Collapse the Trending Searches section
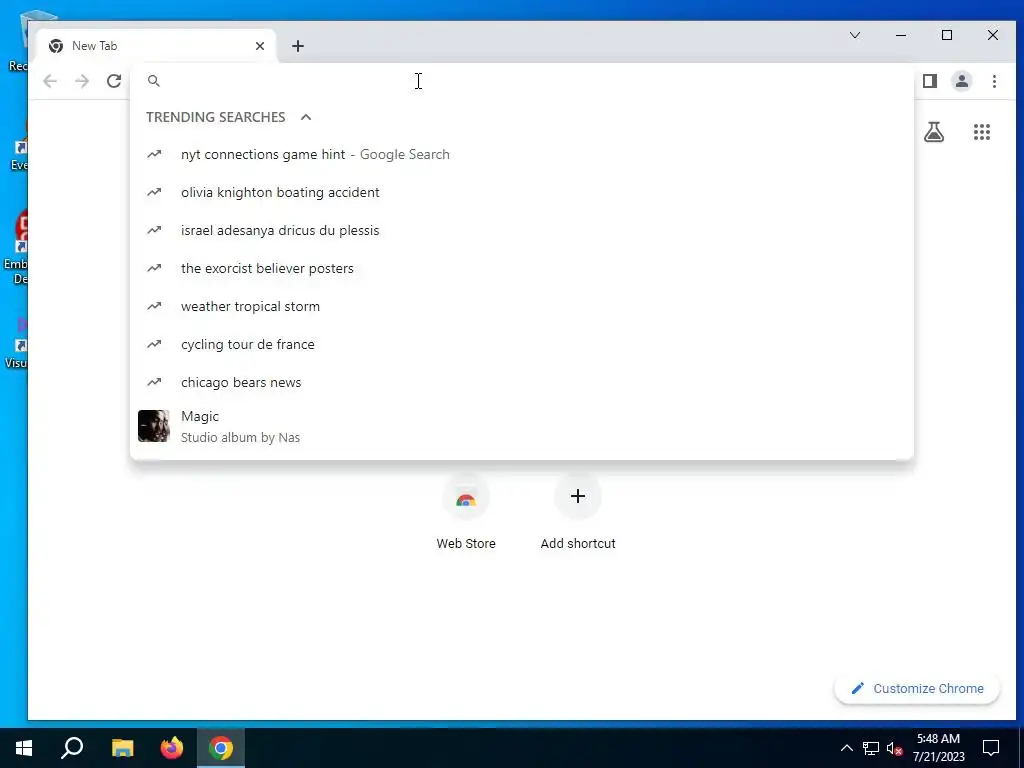The height and width of the screenshot is (768, 1024). (306, 117)
